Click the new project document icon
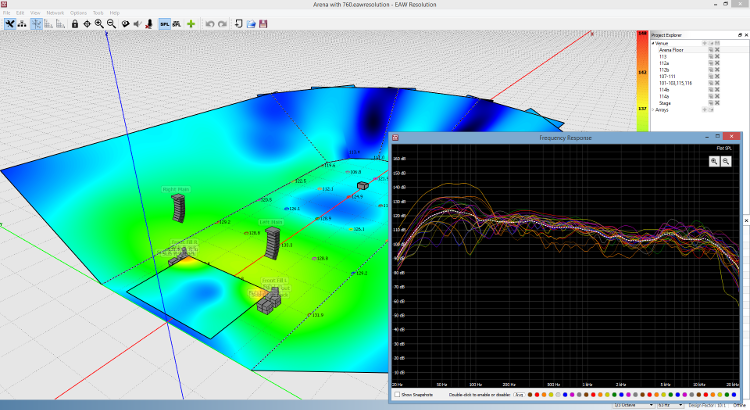750x410 pixels. [239, 24]
